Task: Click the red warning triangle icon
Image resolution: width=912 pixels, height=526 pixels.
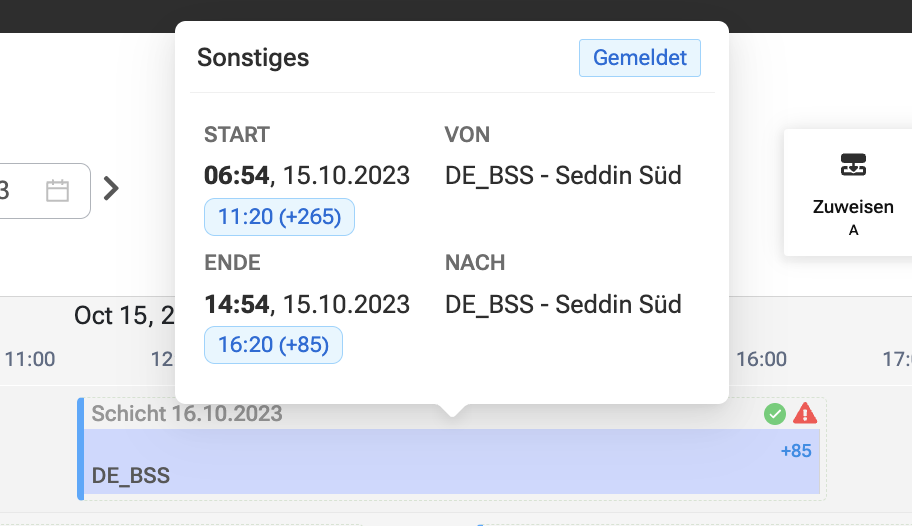Action: pyautogui.click(x=805, y=413)
